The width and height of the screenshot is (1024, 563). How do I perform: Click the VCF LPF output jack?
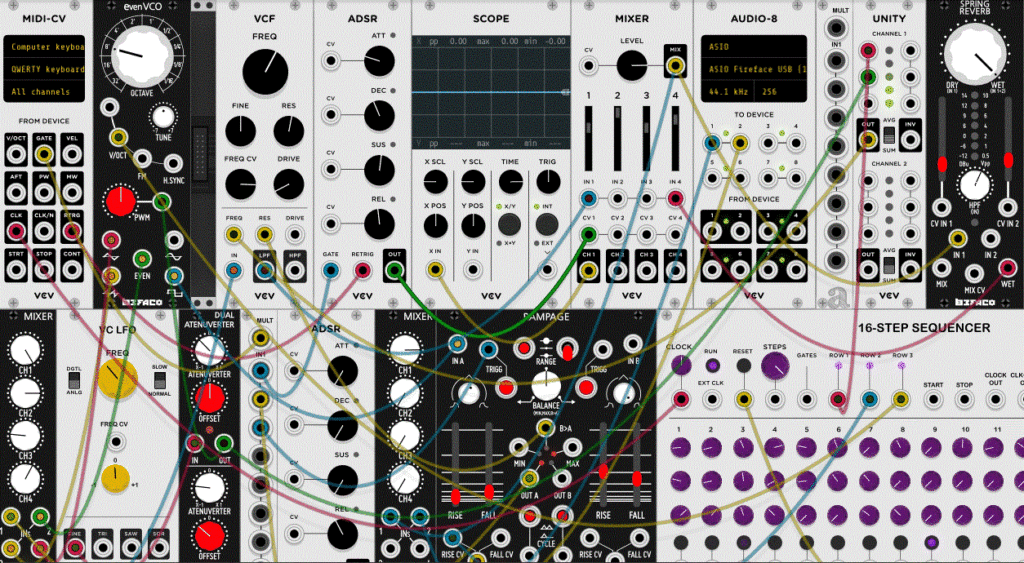pyautogui.click(x=264, y=270)
